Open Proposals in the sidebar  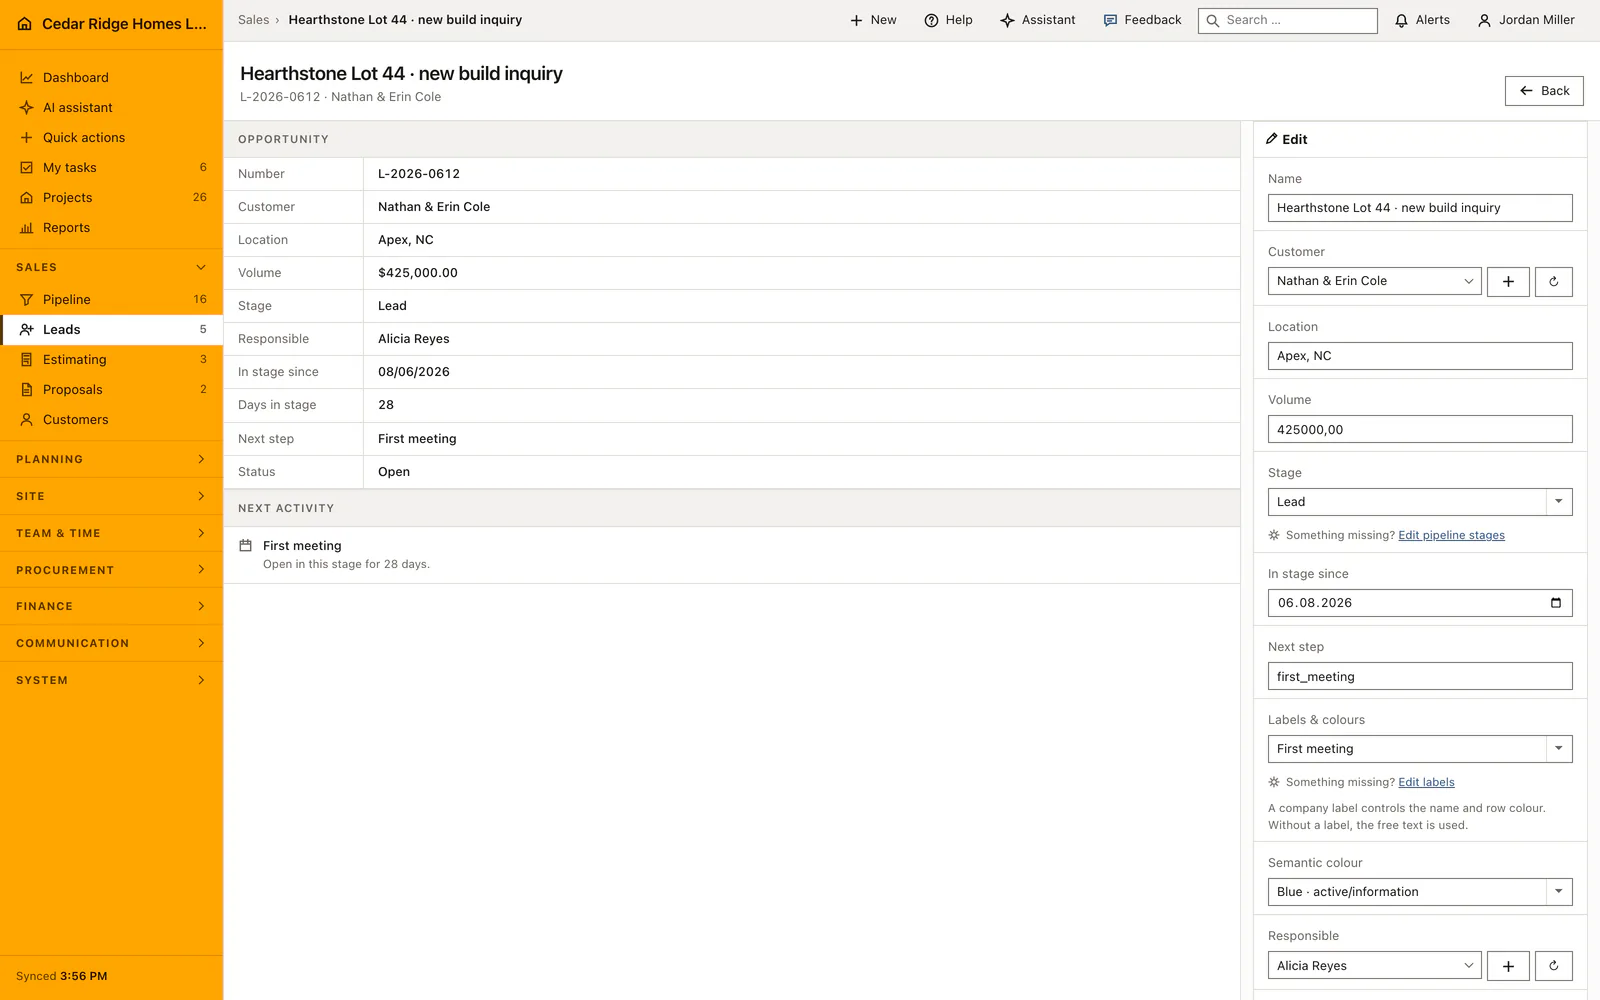coord(111,389)
